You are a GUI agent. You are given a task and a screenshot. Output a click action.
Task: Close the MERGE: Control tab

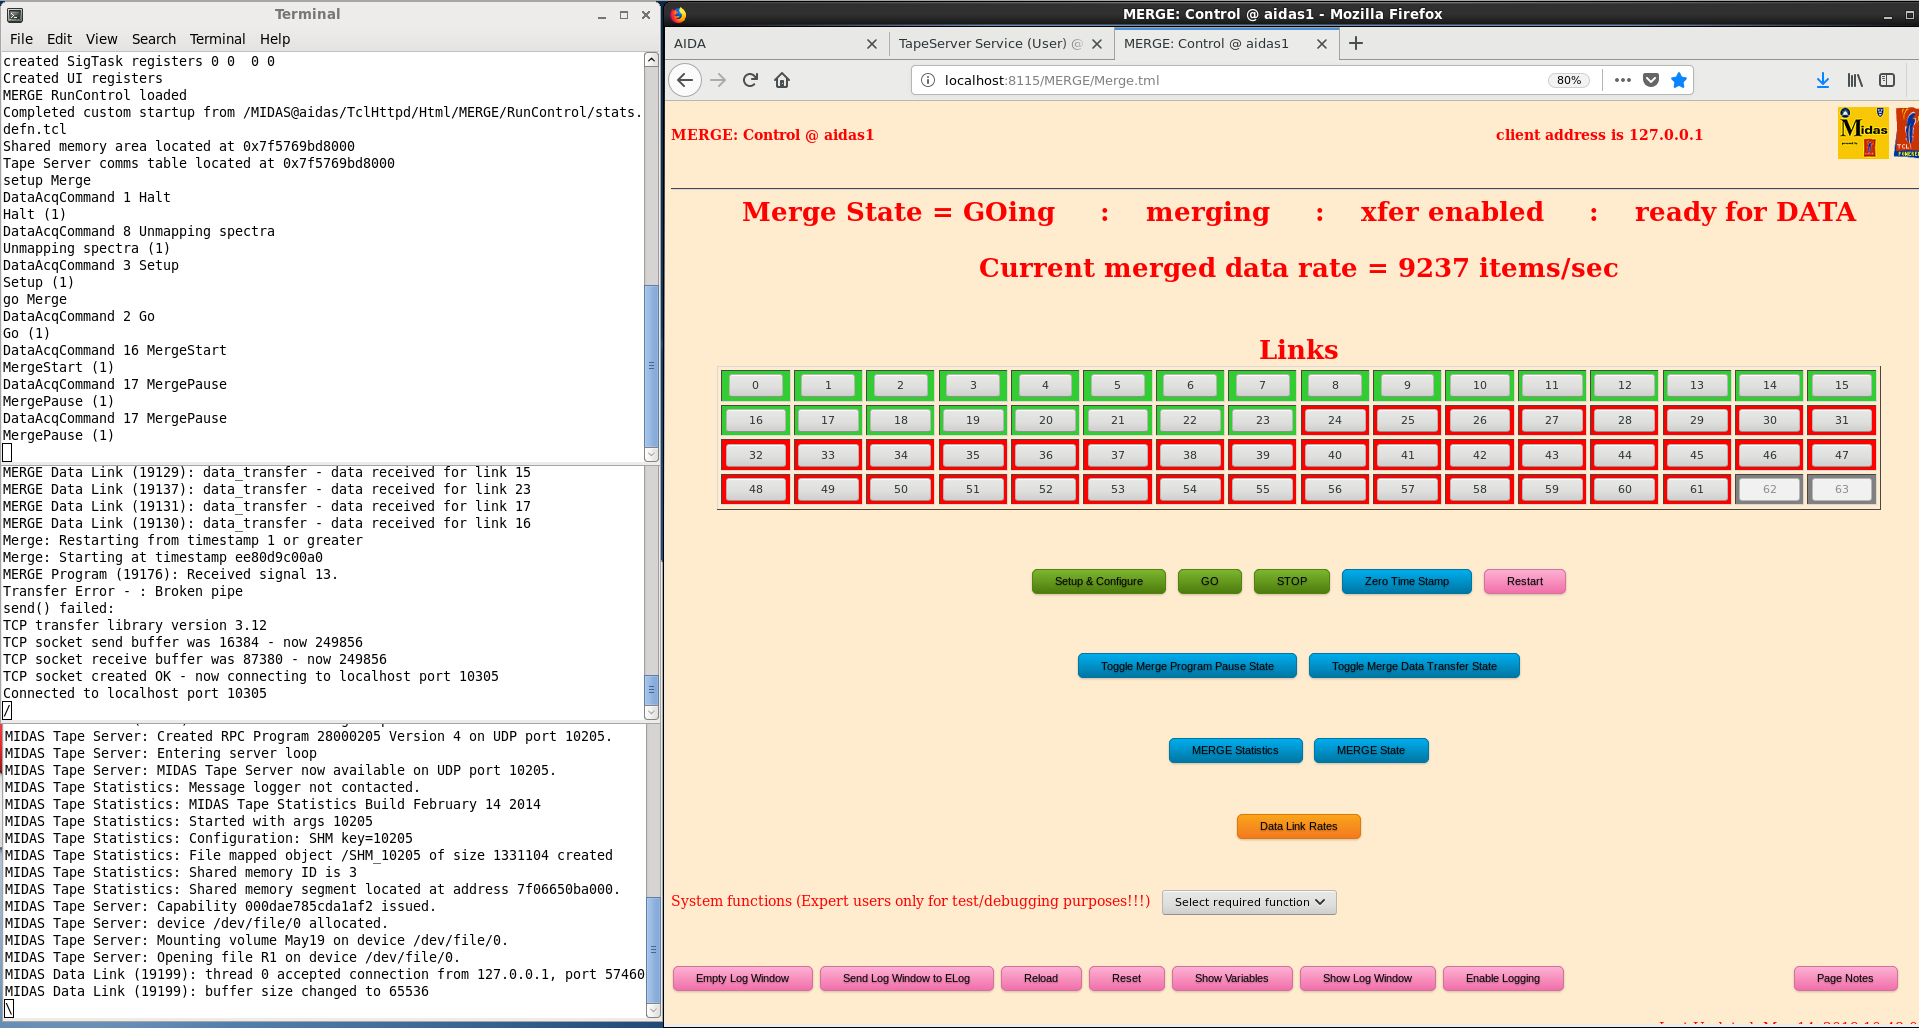(x=1322, y=44)
